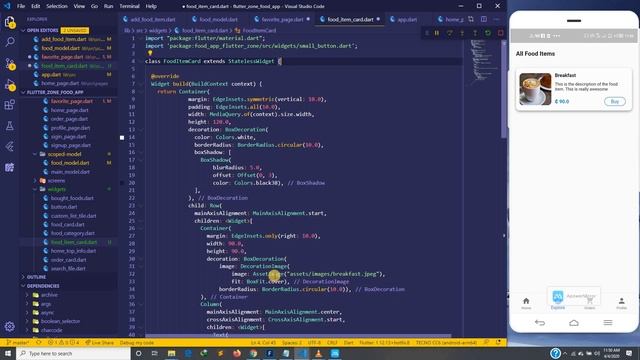Open the Search view in activity bar
Viewport: 640px width, 360px height.
click(10, 42)
